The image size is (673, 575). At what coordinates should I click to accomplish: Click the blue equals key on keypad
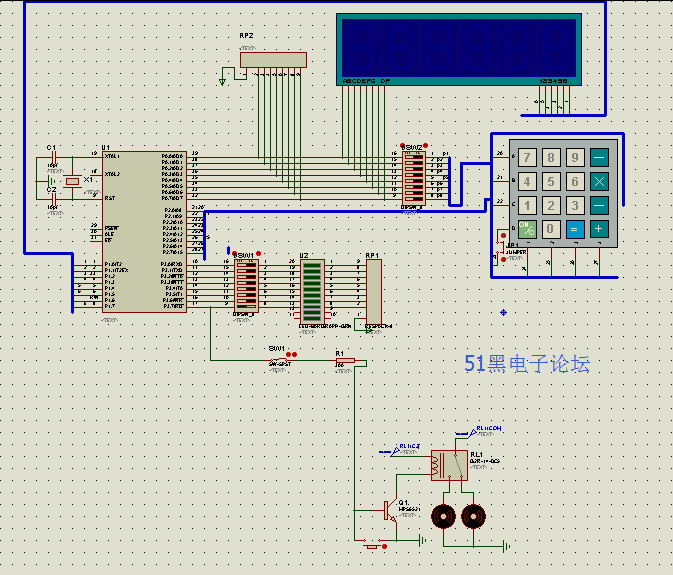point(575,229)
